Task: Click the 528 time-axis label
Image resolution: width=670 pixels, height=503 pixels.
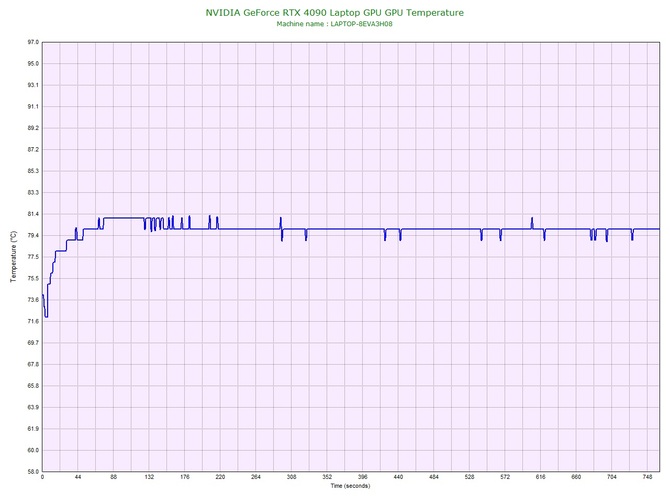Action: [469, 477]
